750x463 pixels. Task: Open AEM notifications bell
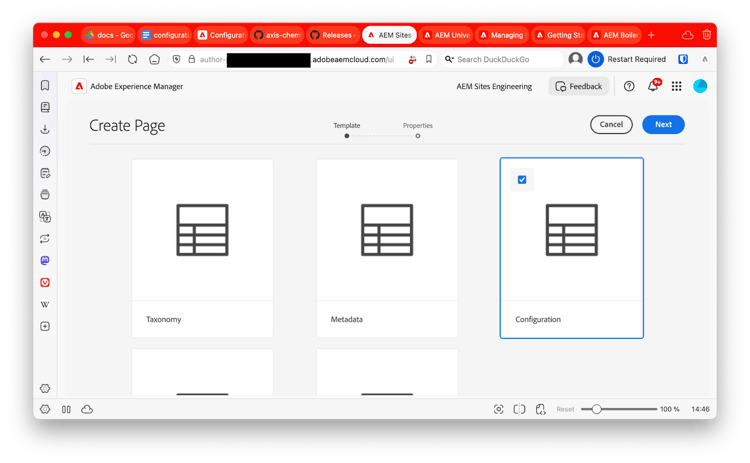653,86
